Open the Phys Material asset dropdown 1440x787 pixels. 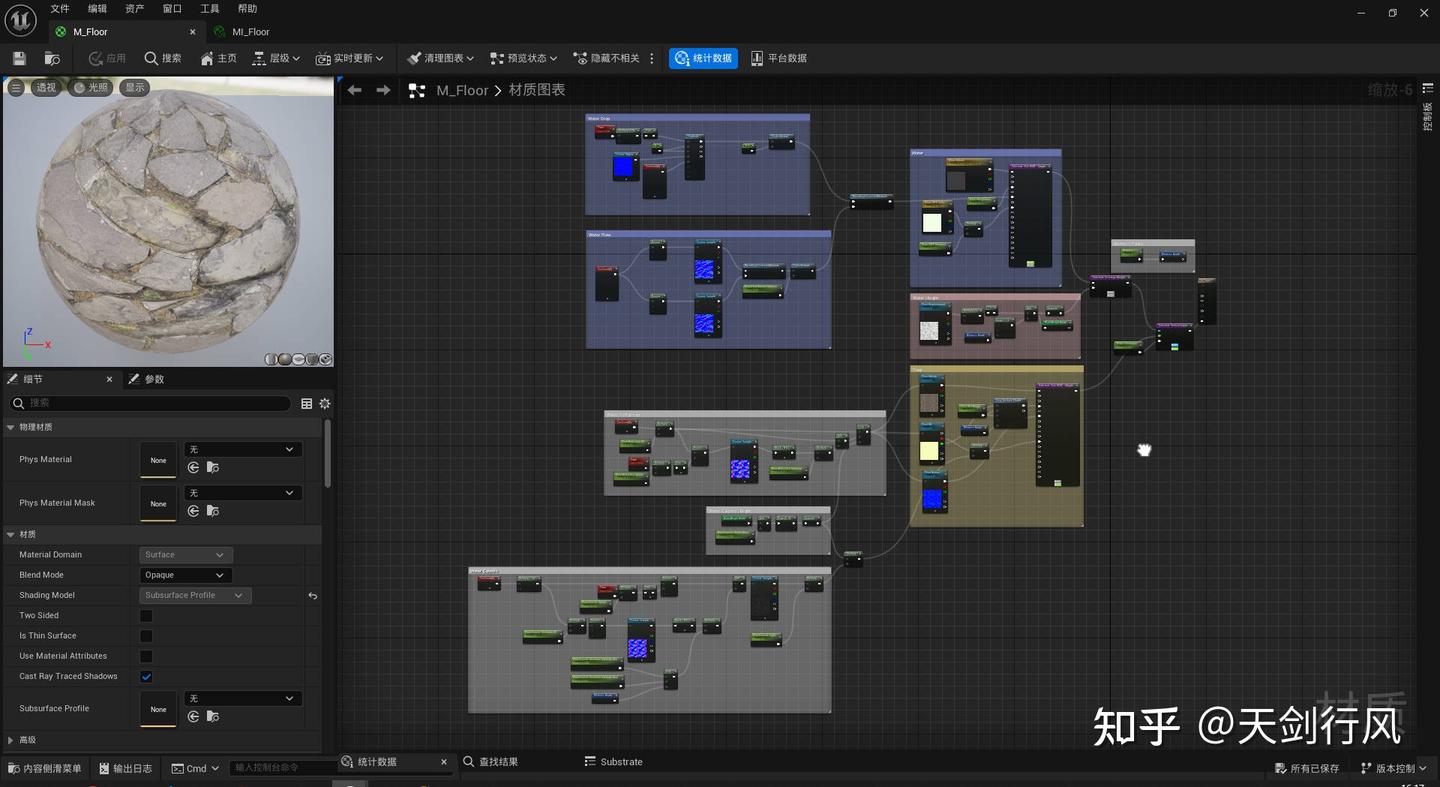241,450
